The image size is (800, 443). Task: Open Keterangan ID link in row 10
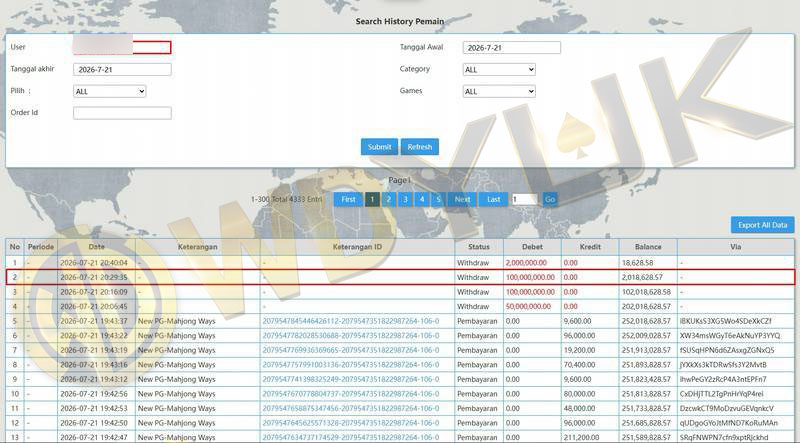[351, 393]
